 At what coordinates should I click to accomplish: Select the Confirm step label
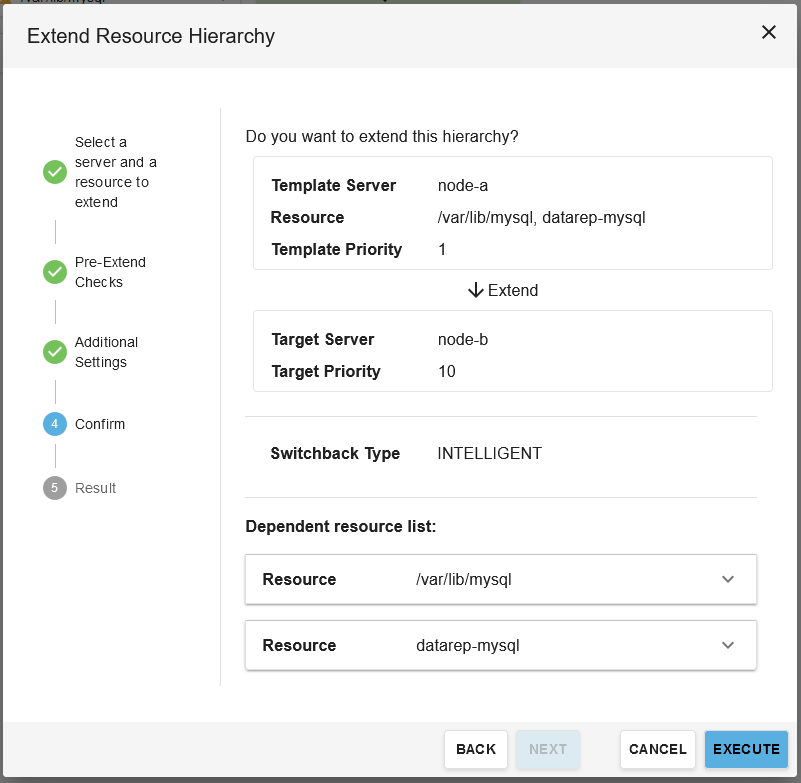pos(100,424)
